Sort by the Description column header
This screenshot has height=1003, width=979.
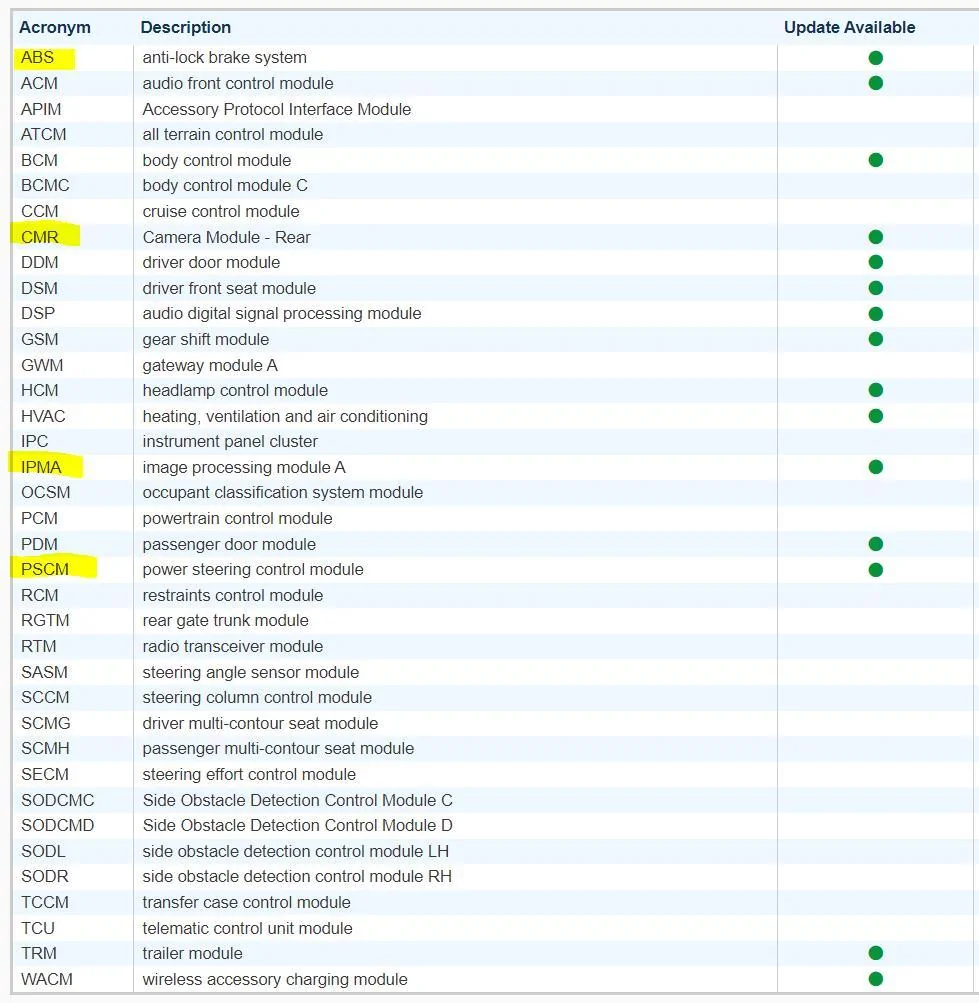(186, 28)
